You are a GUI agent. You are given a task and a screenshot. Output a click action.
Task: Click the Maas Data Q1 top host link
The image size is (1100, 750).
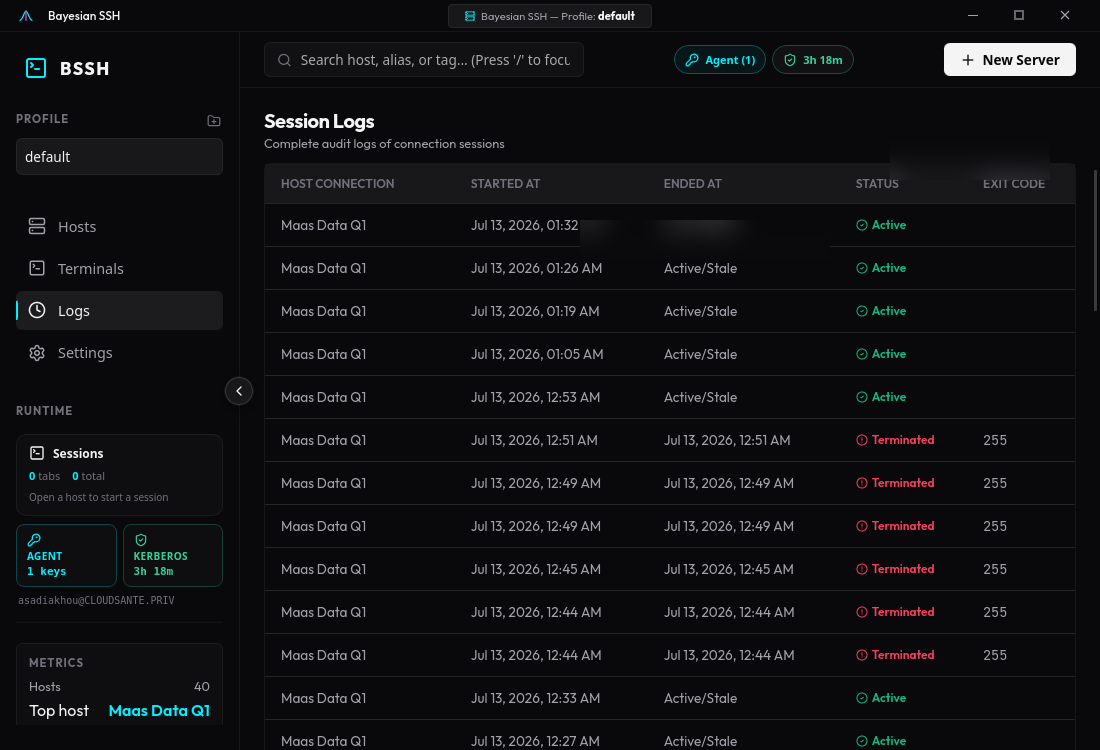[x=159, y=711]
